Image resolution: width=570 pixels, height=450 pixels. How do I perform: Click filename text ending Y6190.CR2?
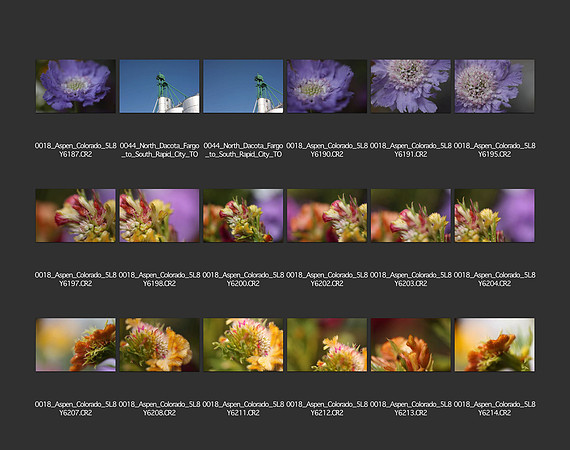[327, 150]
